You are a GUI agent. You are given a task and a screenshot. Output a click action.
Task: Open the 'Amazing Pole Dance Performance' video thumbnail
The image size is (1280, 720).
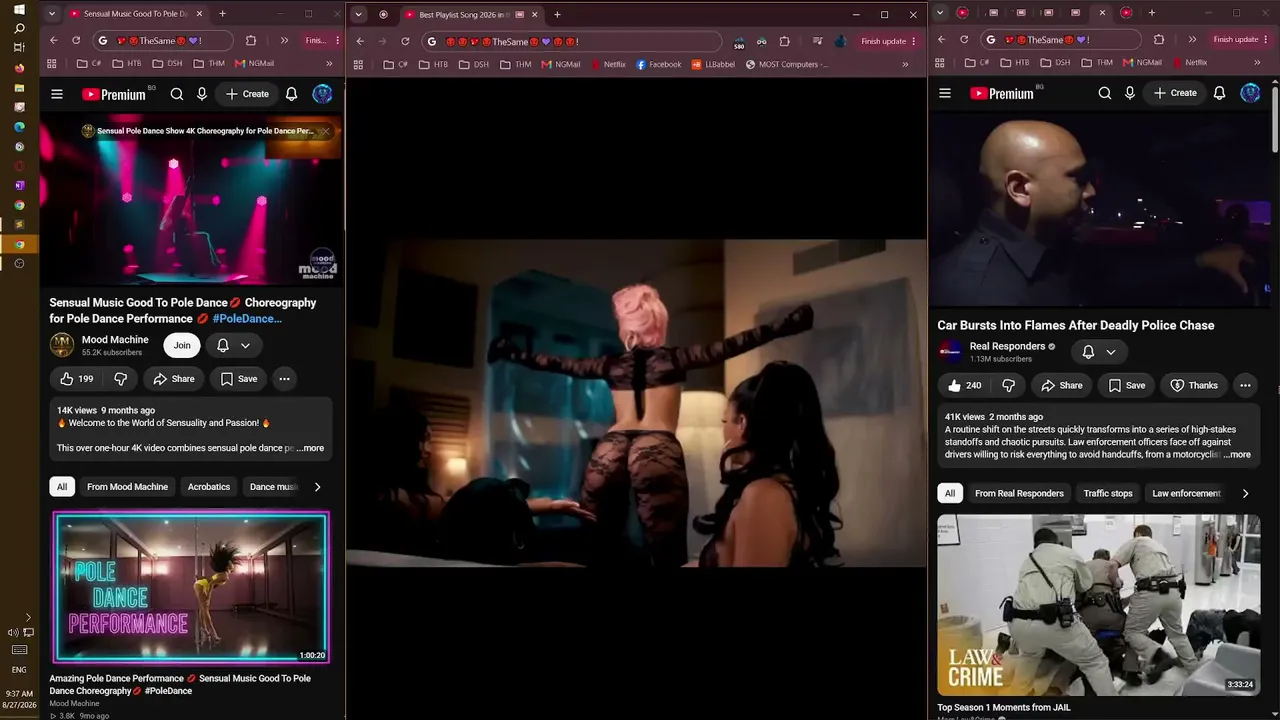tap(191, 587)
